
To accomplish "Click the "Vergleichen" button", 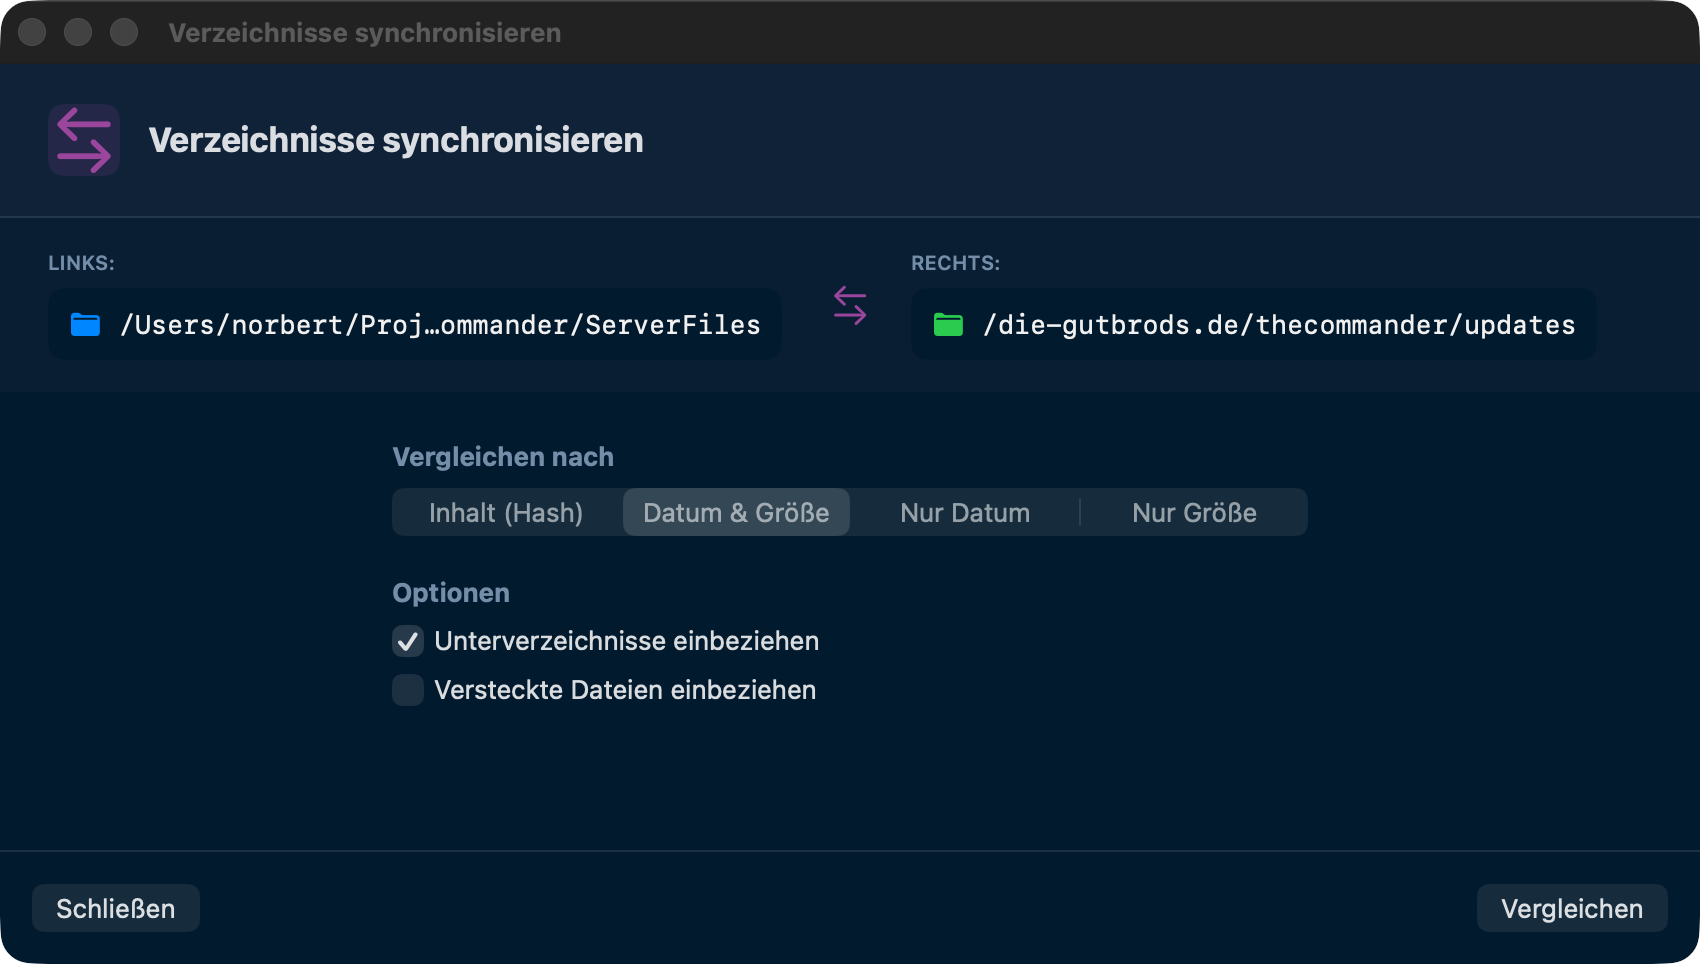I will click(x=1572, y=908).
